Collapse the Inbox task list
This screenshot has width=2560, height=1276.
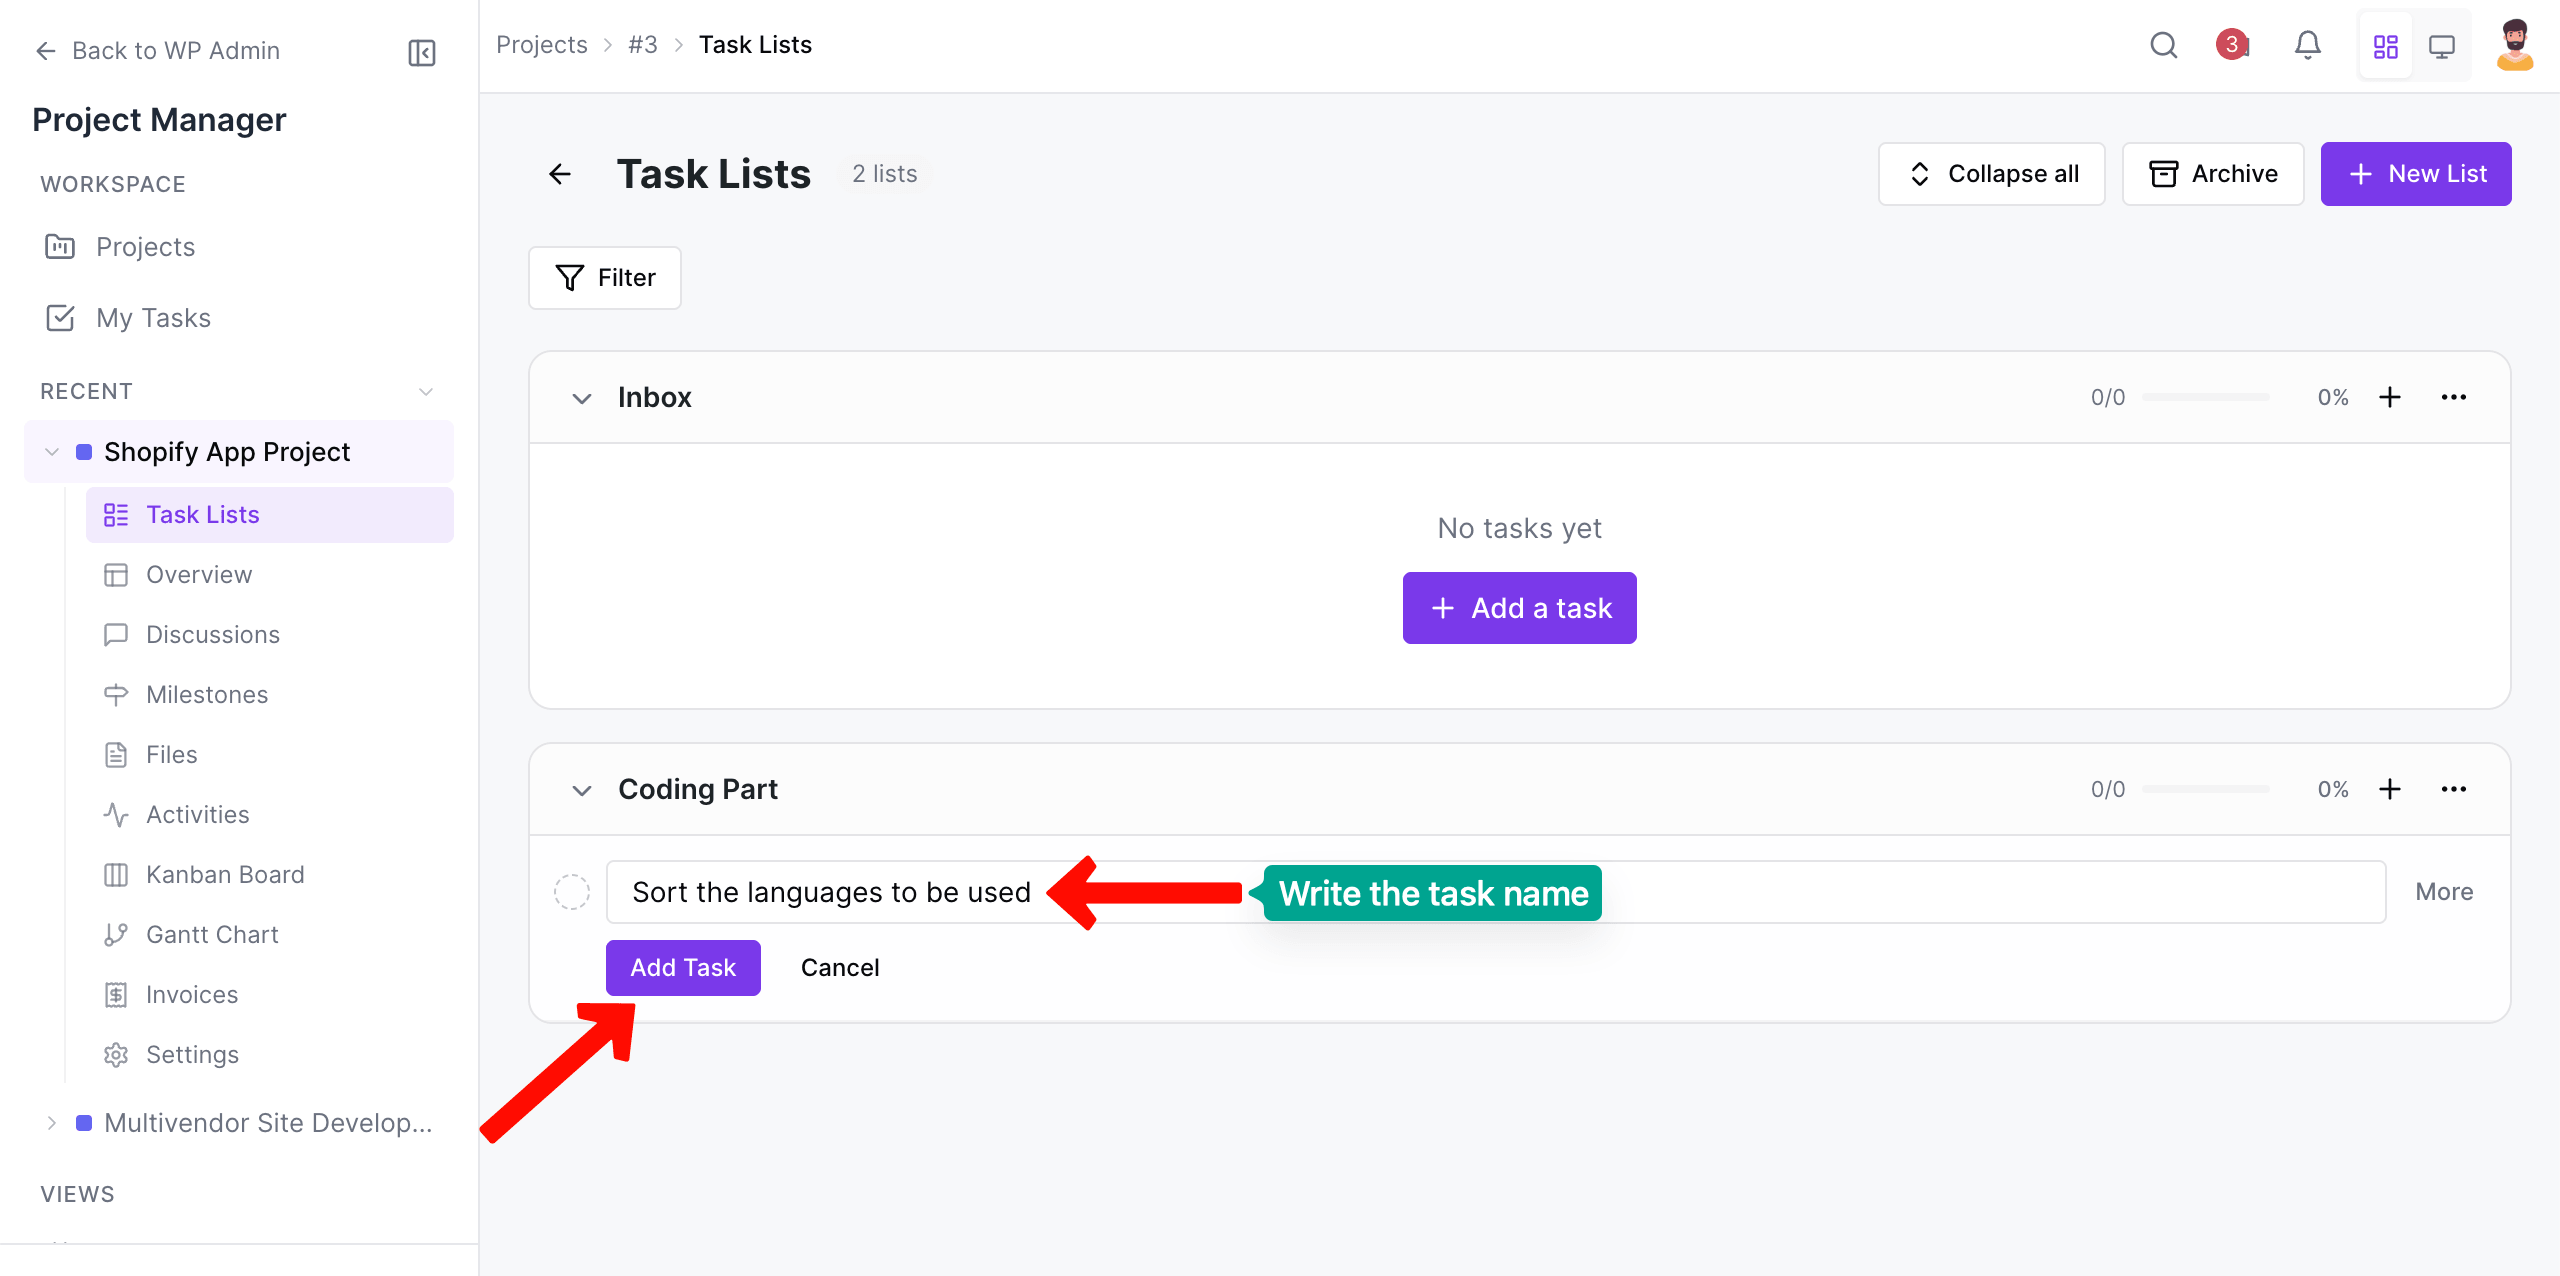[x=582, y=397]
